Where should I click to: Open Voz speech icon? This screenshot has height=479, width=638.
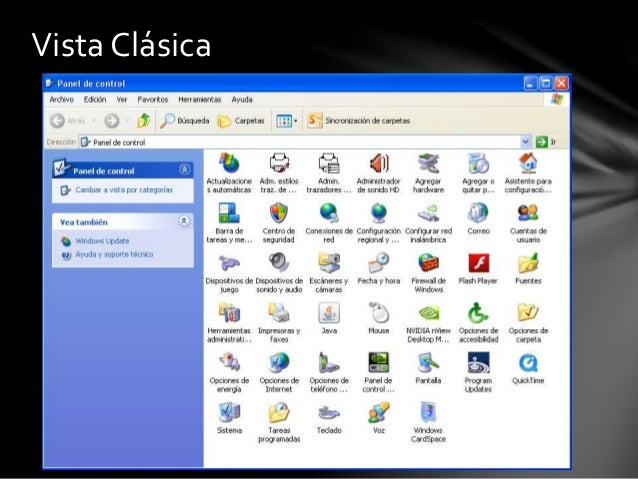coord(378,413)
